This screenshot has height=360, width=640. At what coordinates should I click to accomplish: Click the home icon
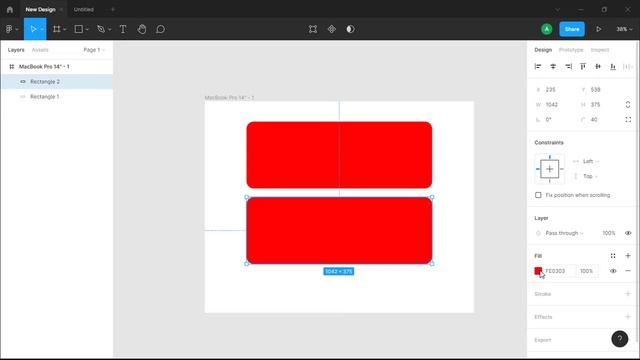[10, 9]
